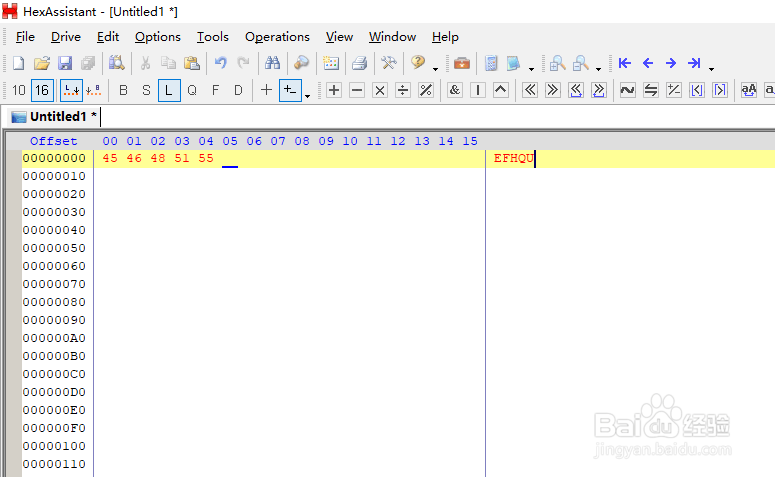Click the shift right double chevron
The width and height of the screenshot is (775, 477).
(553, 90)
